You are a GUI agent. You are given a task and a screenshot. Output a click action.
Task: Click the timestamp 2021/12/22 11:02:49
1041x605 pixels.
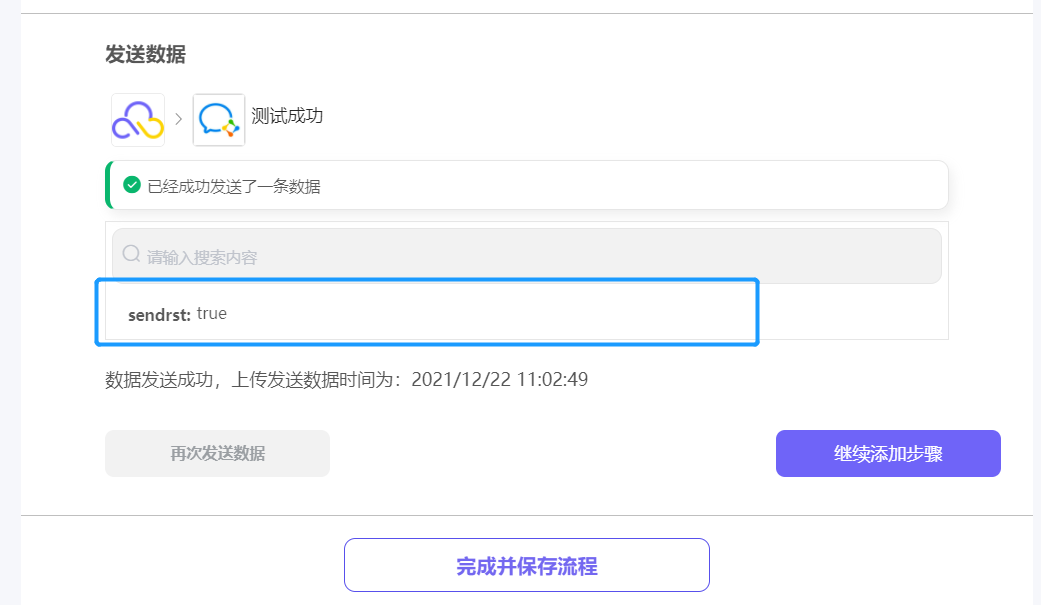pyautogui.click(x=499, y=379)
